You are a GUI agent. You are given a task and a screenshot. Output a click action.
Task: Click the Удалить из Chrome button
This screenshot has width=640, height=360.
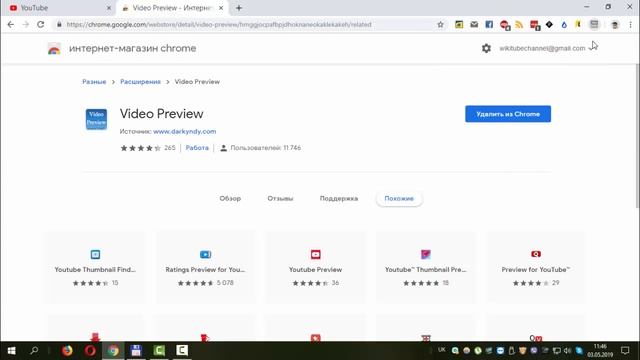pyautogui.click(x=508, y=114)
